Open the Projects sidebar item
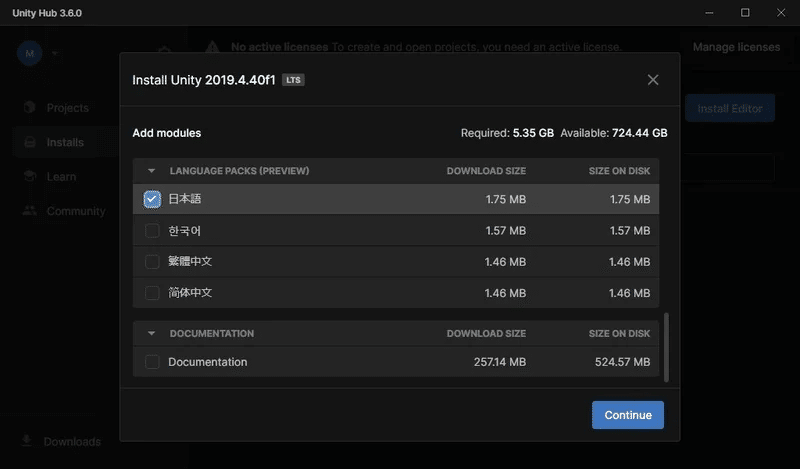Screen dimensions: 800x469 [x=67, y=108]
